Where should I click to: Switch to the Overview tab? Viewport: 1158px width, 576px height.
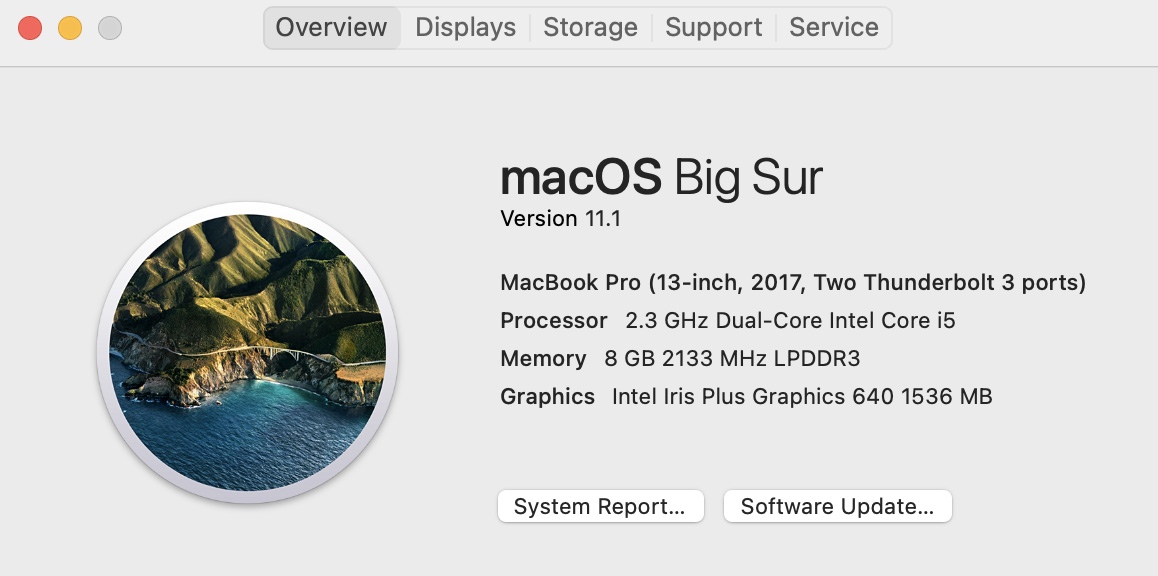(332, 28)
